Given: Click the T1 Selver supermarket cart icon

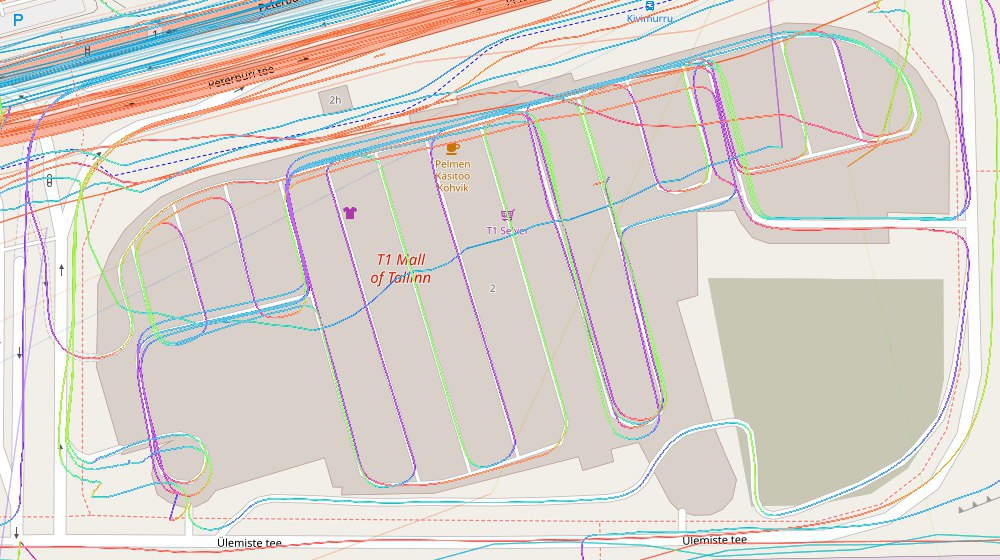Looking at the screenshot, I should pos(507,216).
